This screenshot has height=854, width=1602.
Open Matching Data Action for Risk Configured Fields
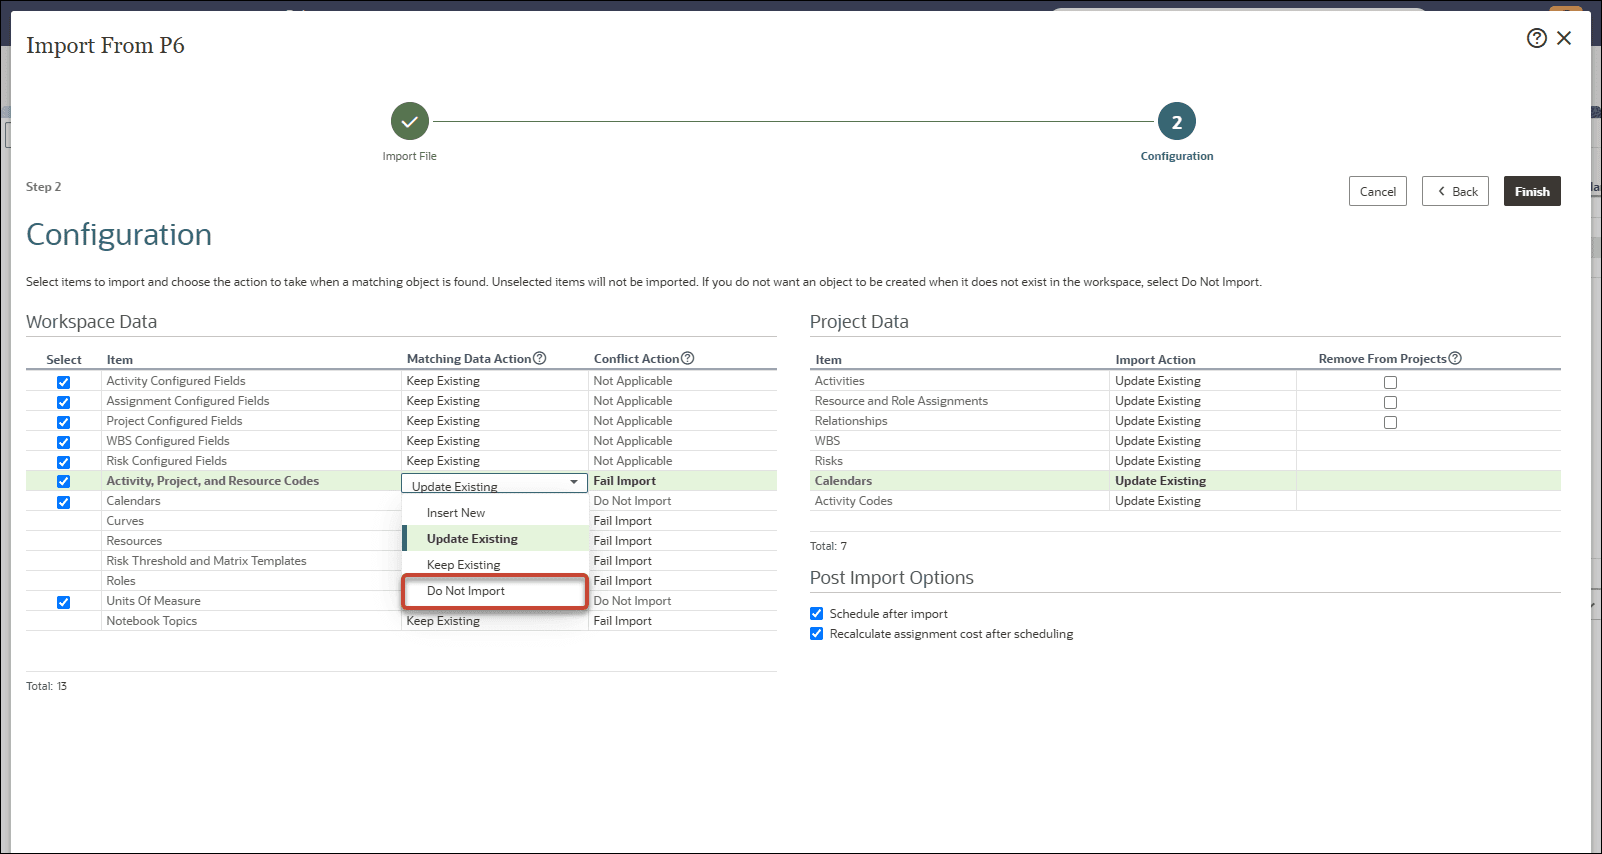coord(494,461)
